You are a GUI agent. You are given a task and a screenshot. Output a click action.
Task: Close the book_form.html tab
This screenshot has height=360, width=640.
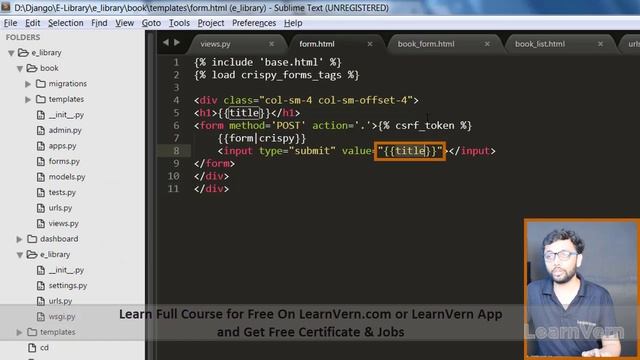tap(487, 44)
